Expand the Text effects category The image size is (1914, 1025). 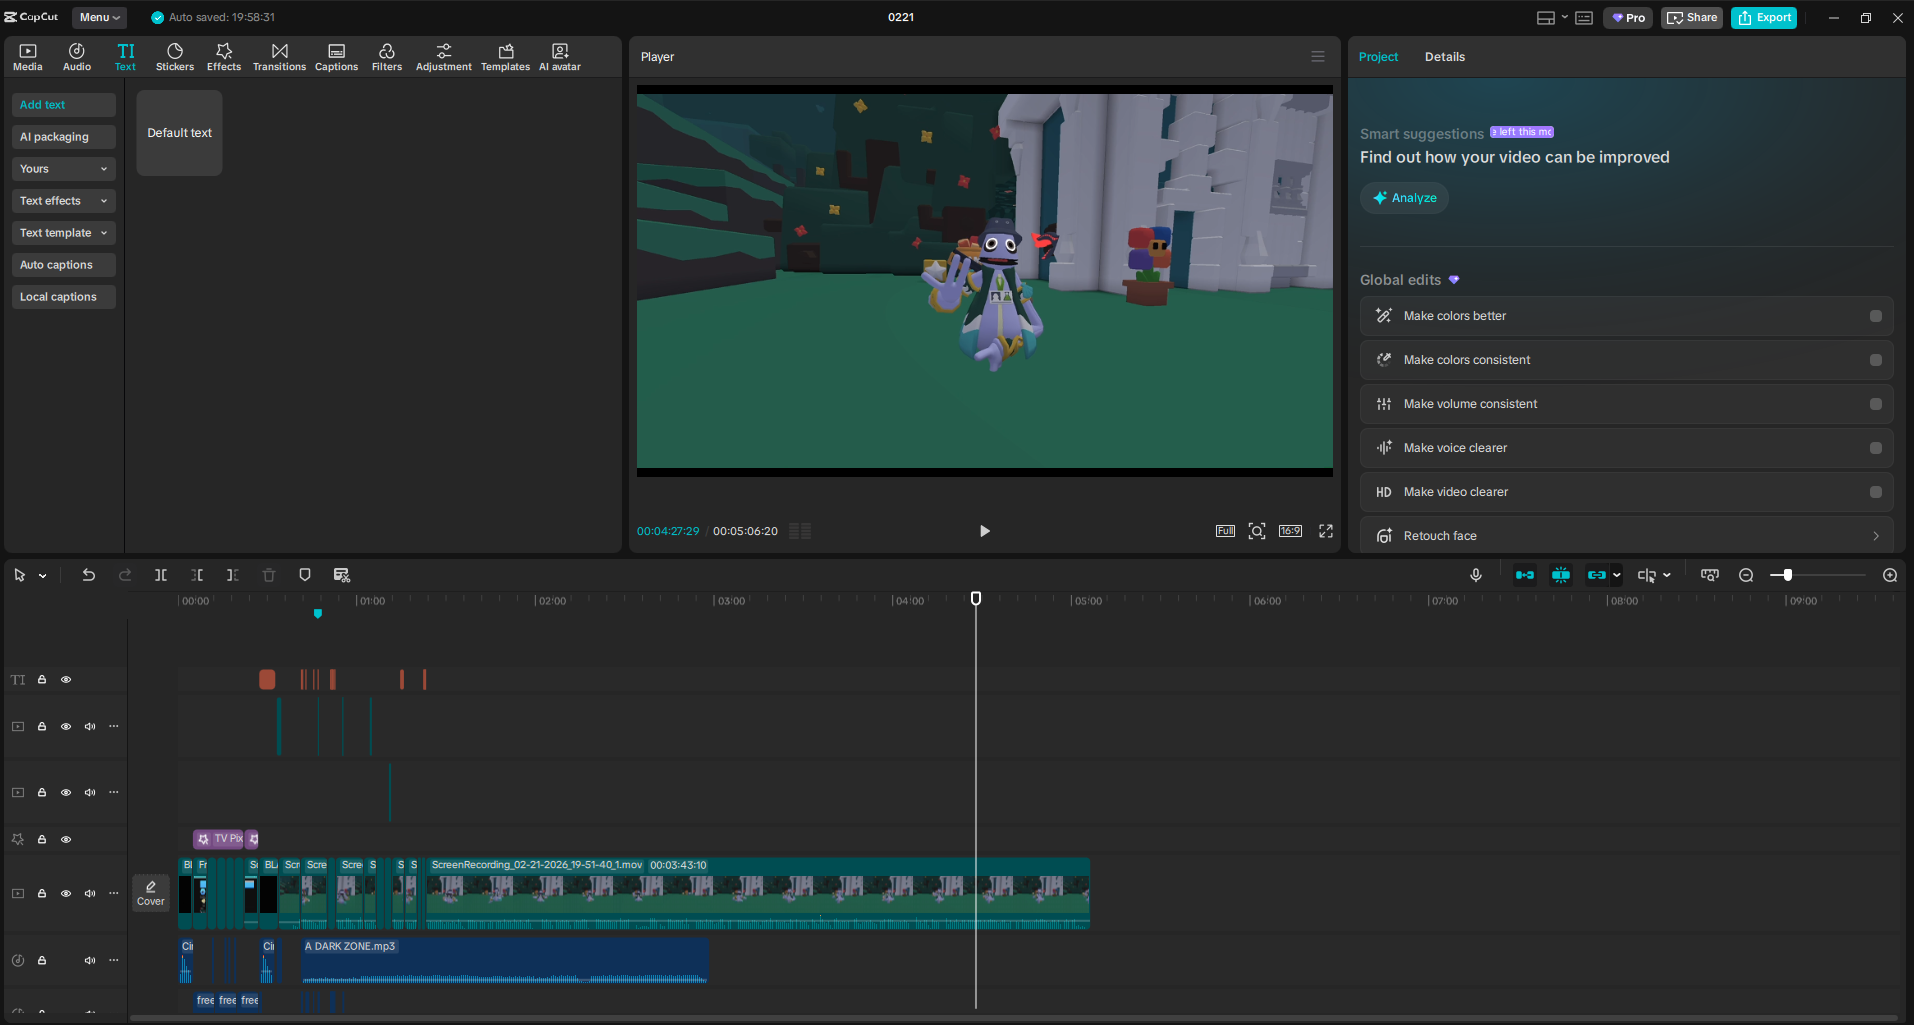tap(64, 201)
